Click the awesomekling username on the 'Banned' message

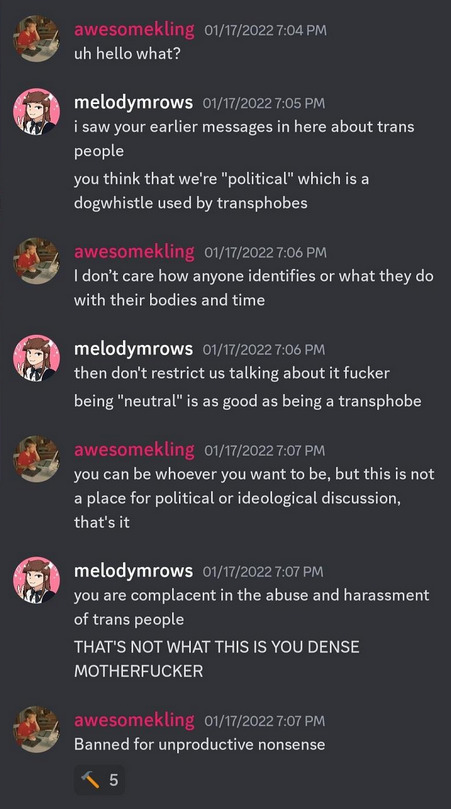click(x=134, y=720)
